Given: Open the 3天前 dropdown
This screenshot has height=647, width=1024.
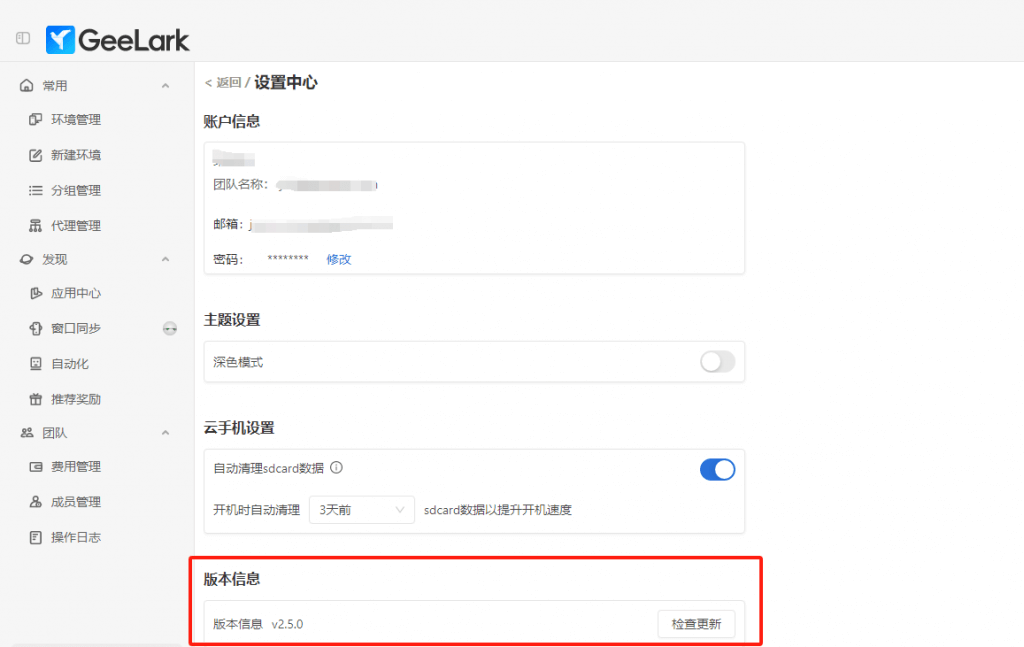Looking at the screenshot, I should 361,510.
